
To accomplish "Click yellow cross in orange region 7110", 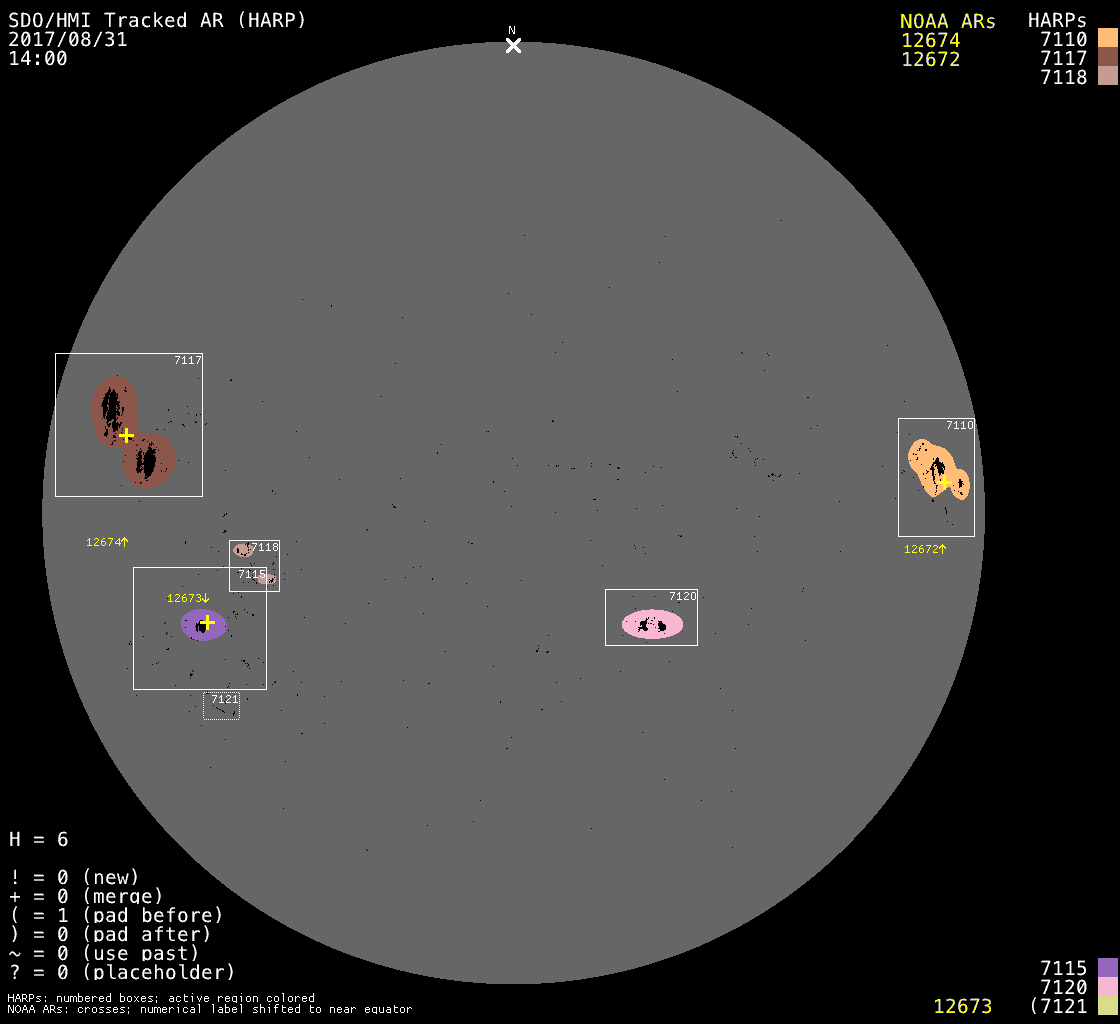I will (x=944, y=482).
